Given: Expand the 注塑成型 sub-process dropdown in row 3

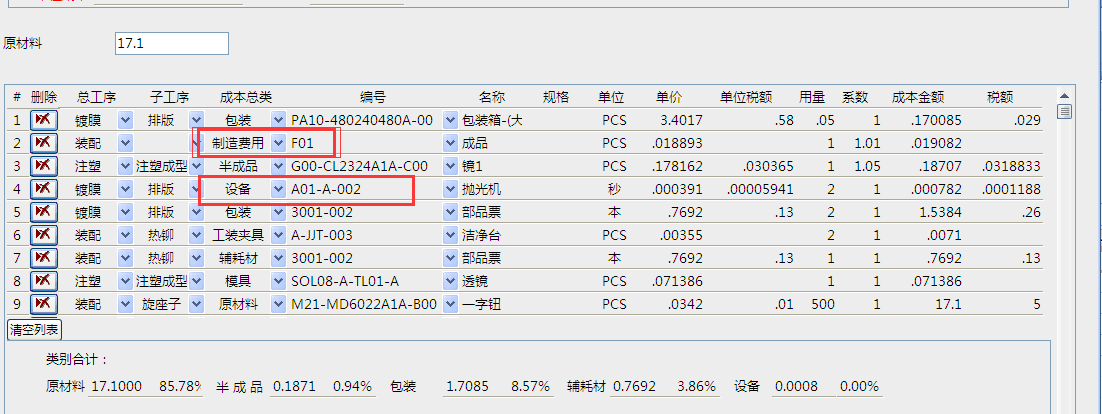Looking at the screenshot, I should [x=196, y=166].
